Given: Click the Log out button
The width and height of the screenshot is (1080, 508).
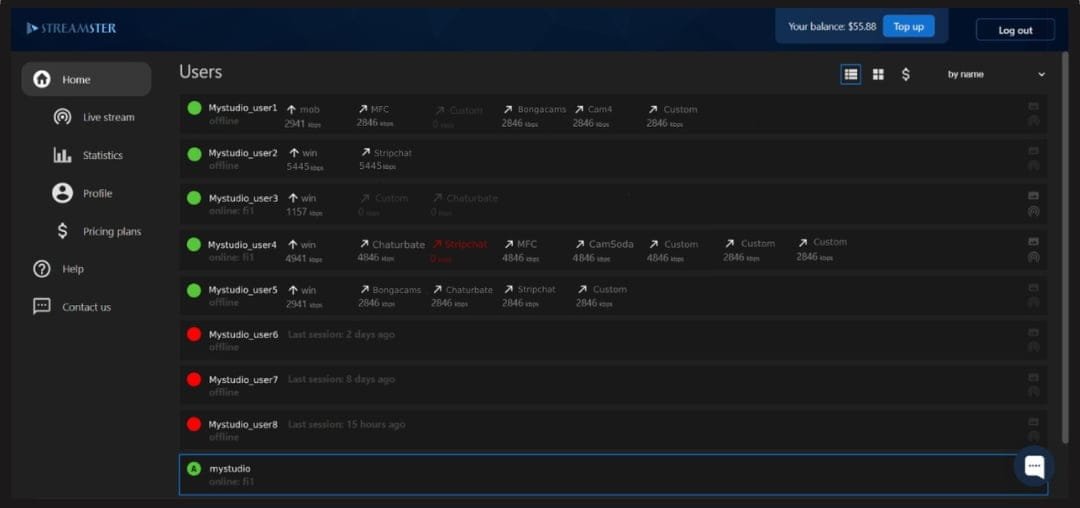Looking at the screenshot, I should [x=1015, y=30].
